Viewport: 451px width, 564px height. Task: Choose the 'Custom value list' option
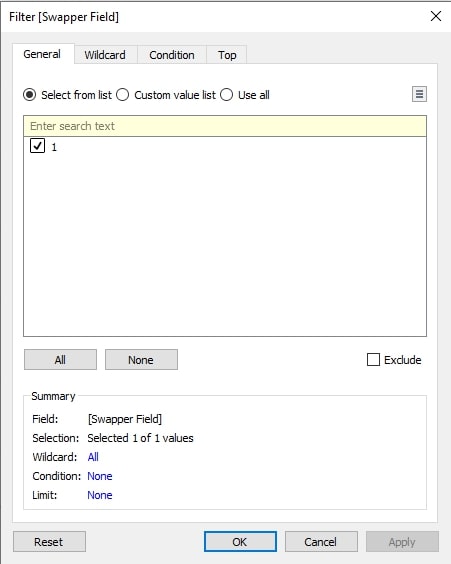pyautogui.click(x=122, y=95)
